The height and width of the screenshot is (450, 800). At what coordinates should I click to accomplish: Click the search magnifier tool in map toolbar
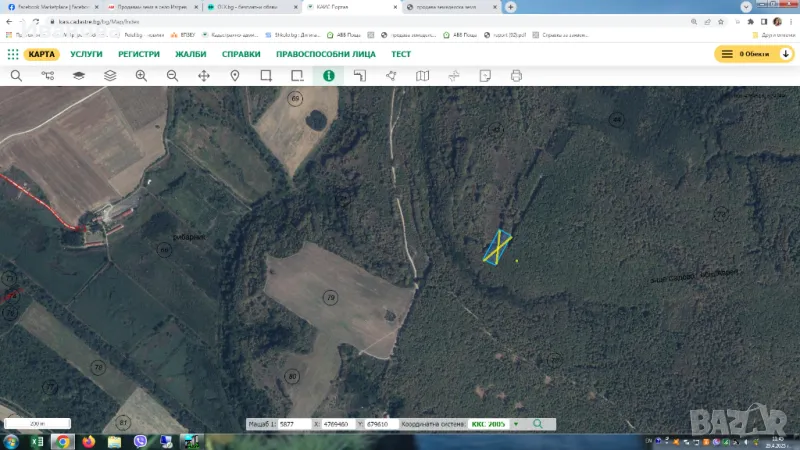(x=16, y=76)
